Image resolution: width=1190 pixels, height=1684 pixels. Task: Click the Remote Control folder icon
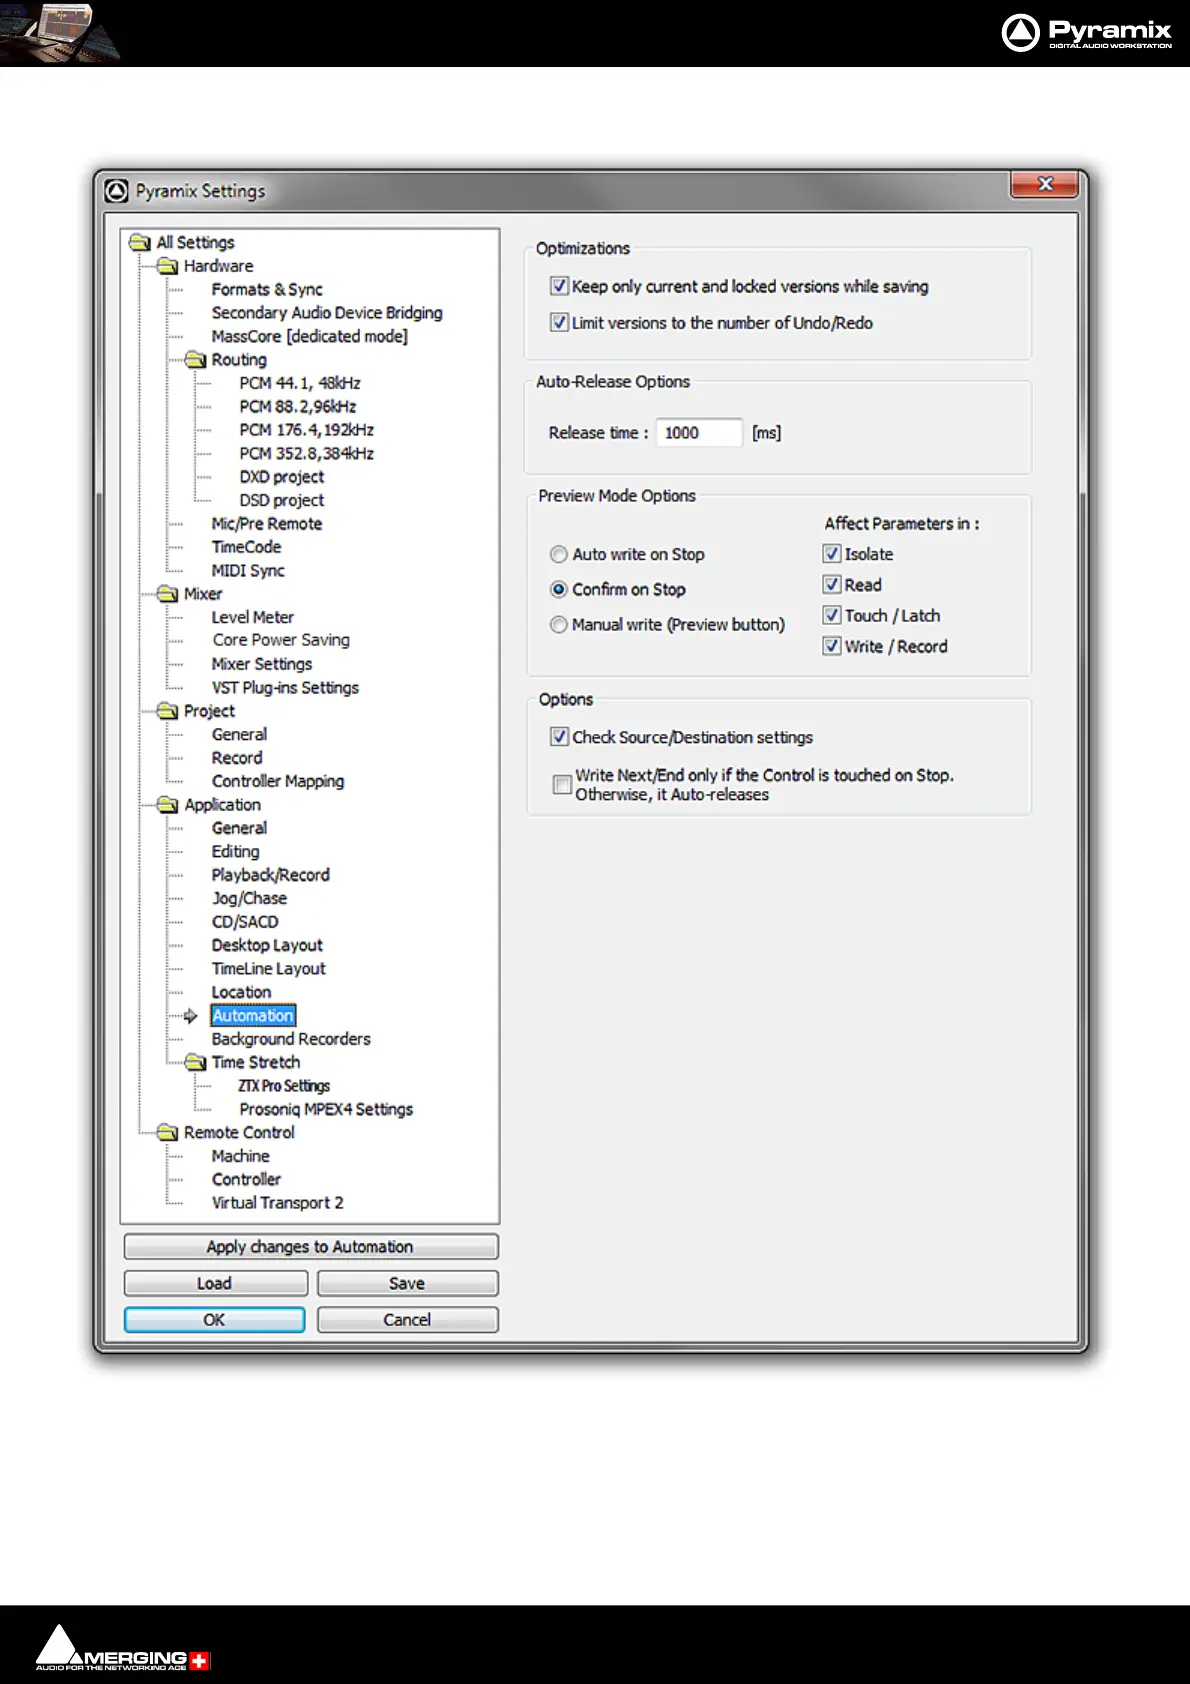click(x=168, y=1132)
